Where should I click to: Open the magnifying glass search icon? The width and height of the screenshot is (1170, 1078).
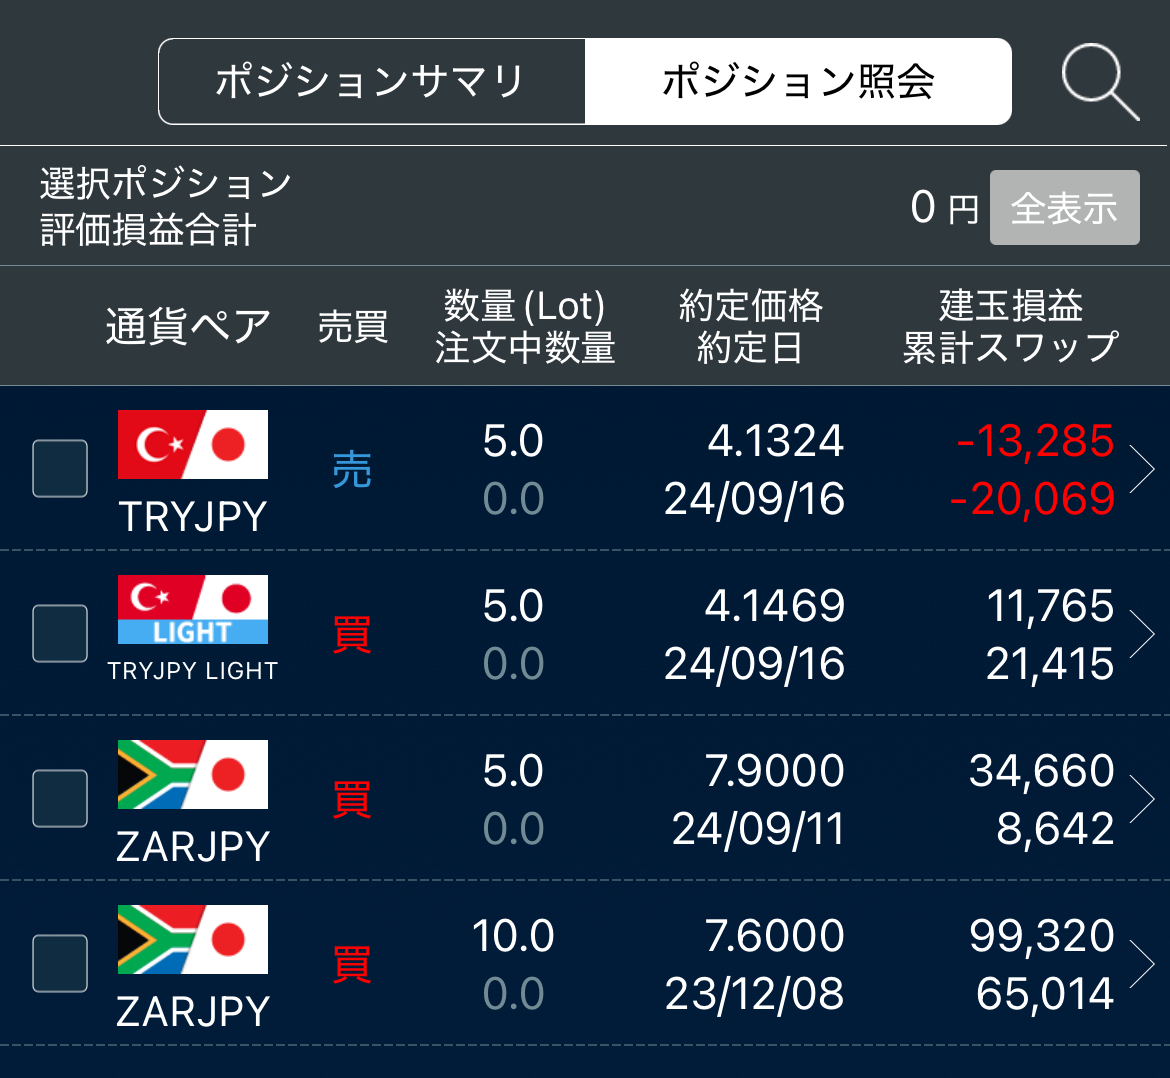coord(1100,82)
